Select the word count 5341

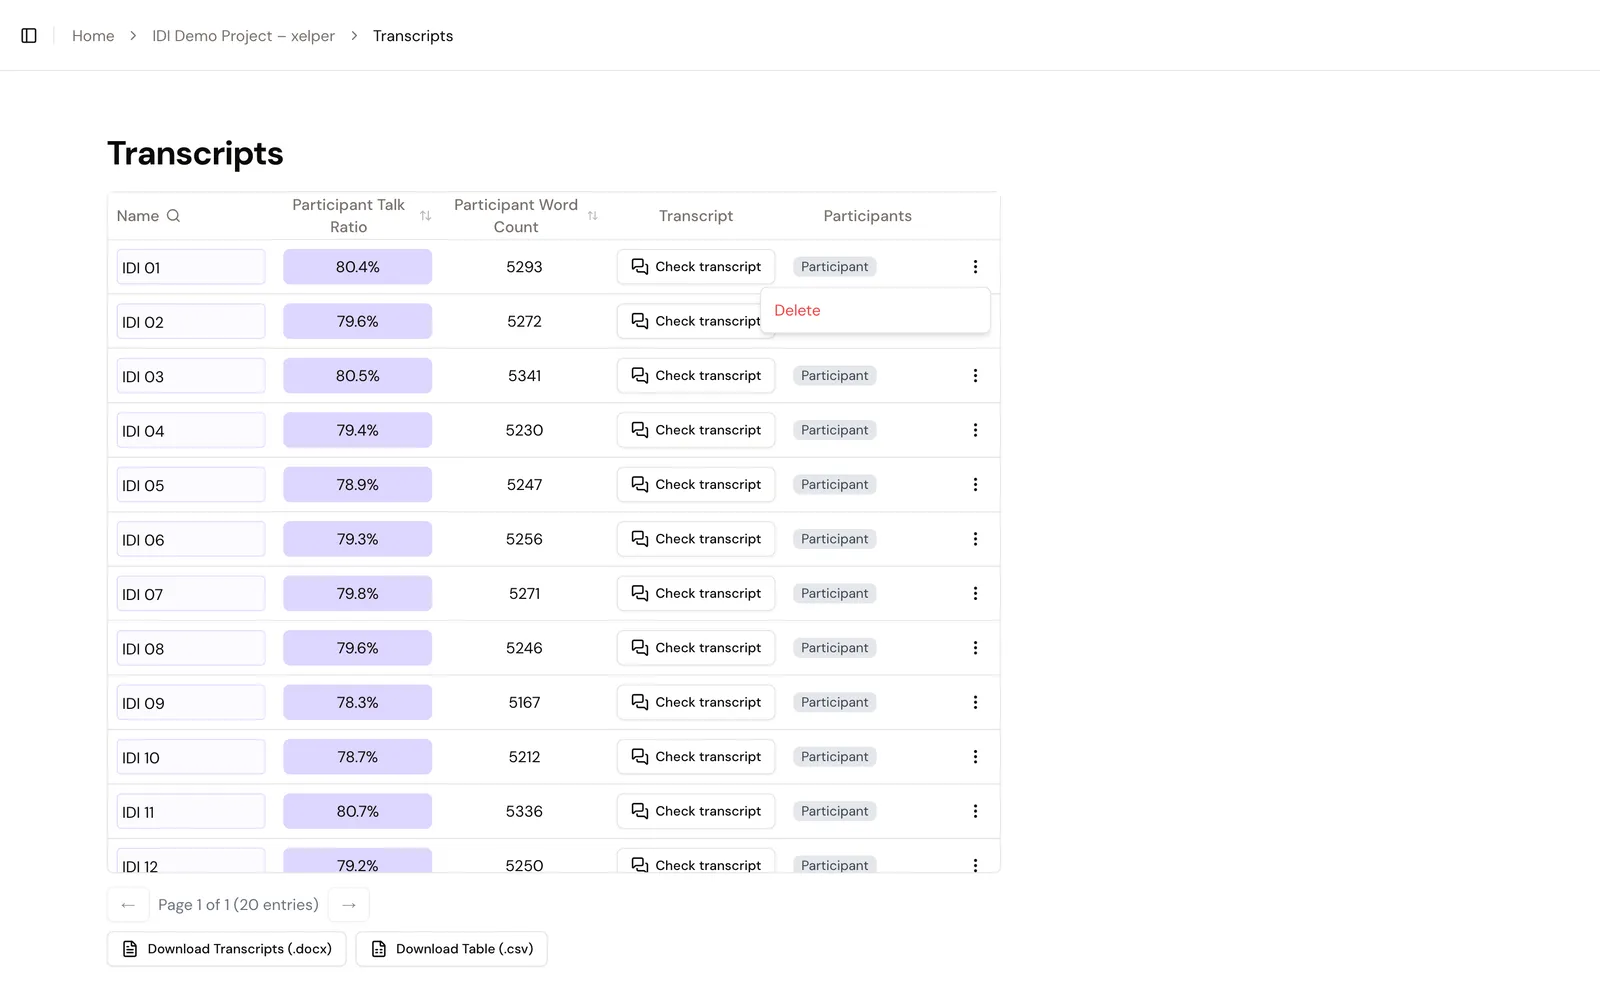click(524, 376)
